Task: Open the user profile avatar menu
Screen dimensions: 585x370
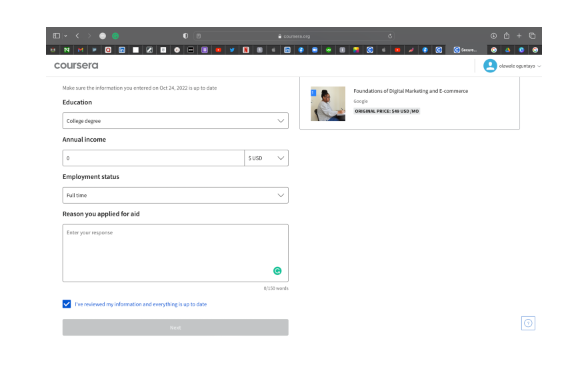Action: (x=490, y=66)
